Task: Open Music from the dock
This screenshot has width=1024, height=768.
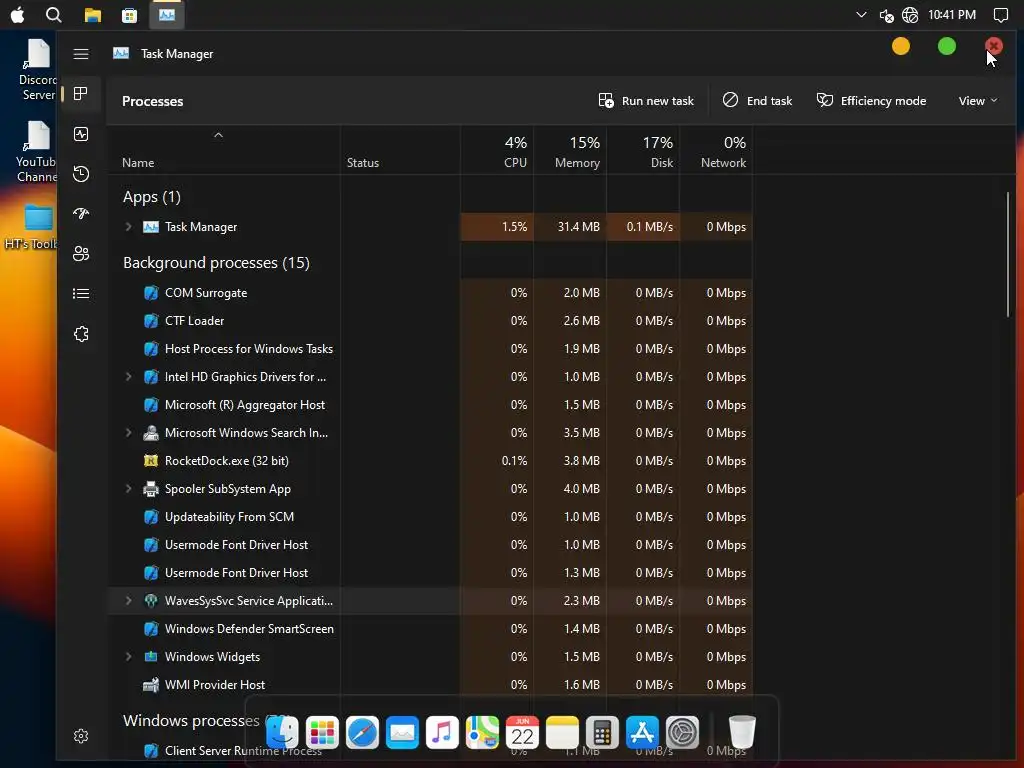Action: coord(442,732)
